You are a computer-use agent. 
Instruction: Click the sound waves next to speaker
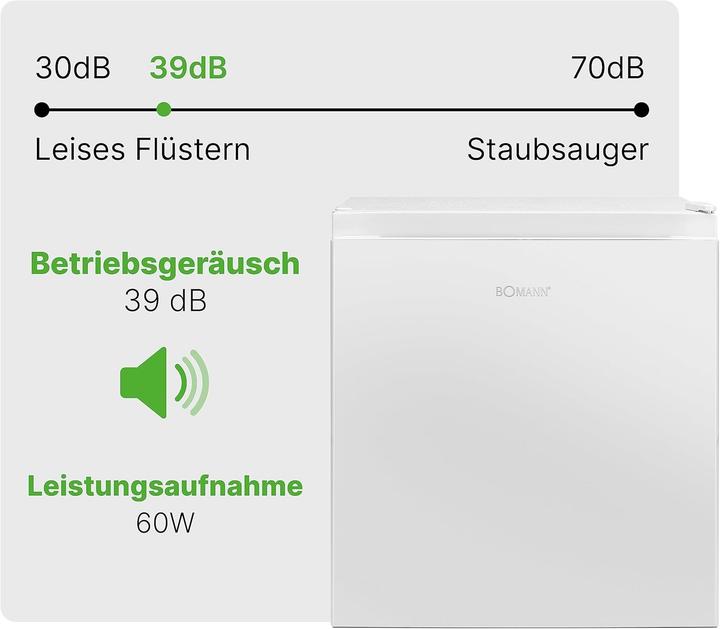192,382
